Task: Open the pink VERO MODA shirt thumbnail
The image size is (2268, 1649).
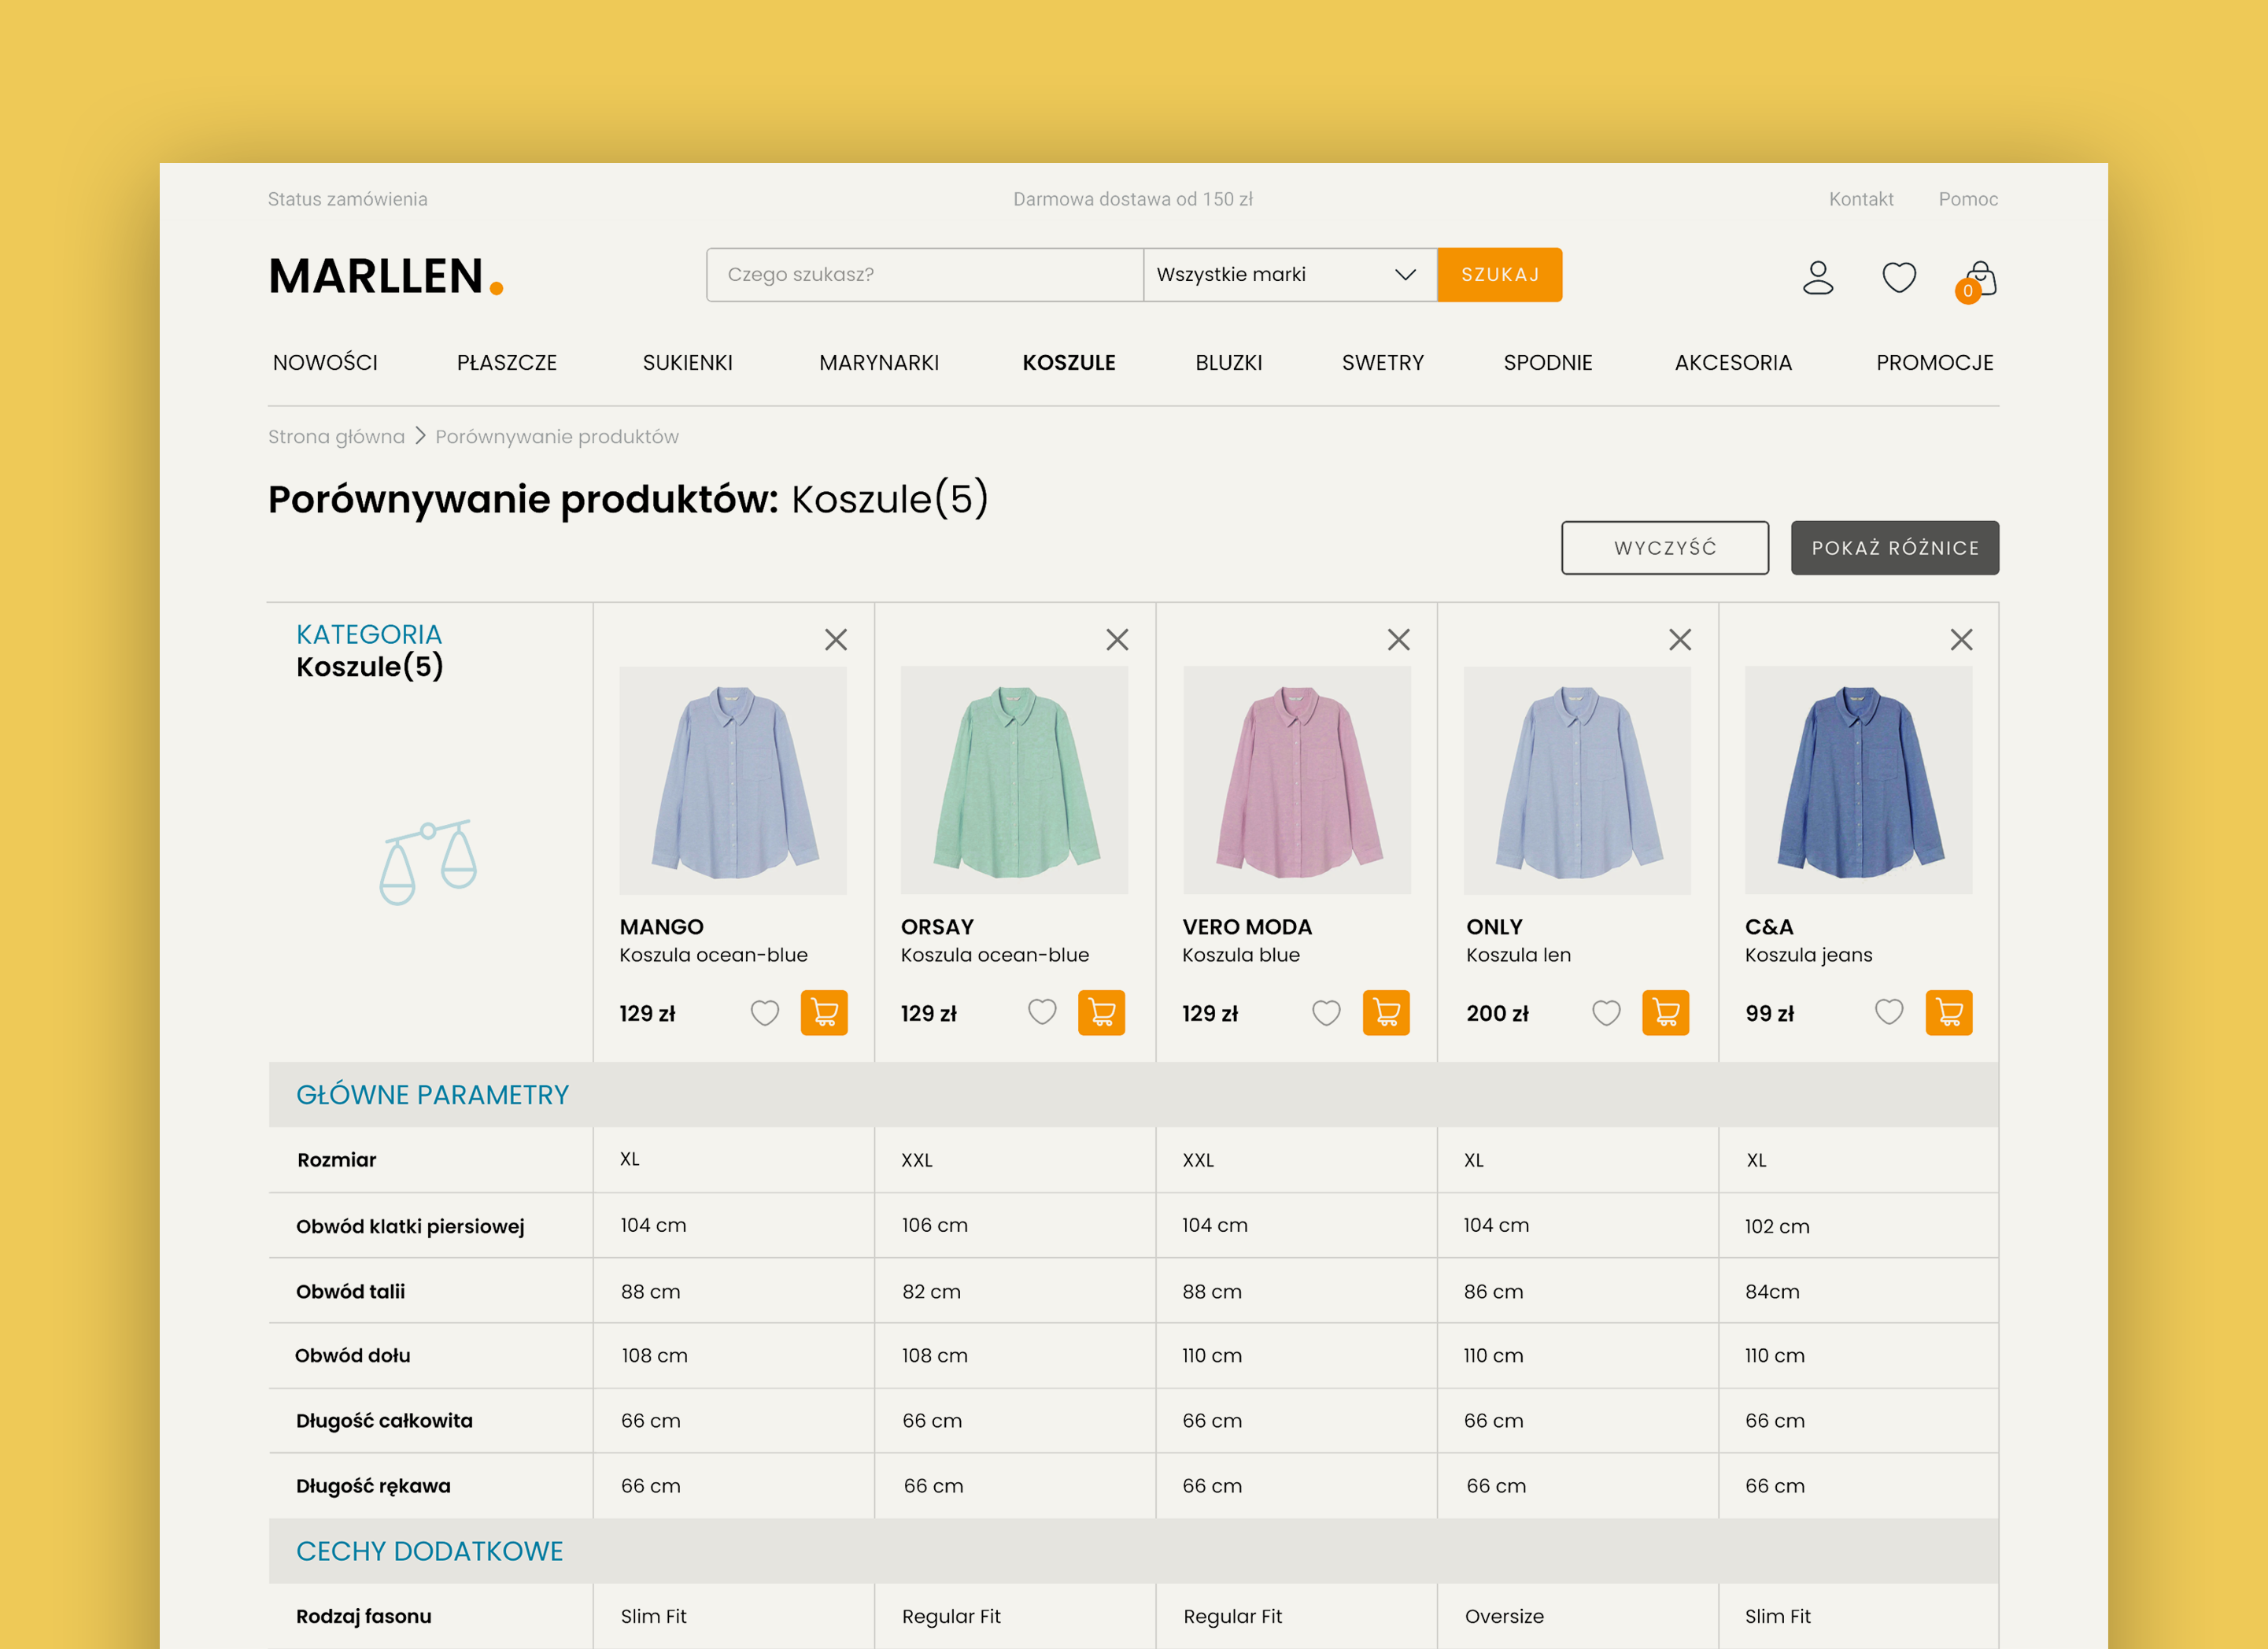Action: tap(1296, 780)
